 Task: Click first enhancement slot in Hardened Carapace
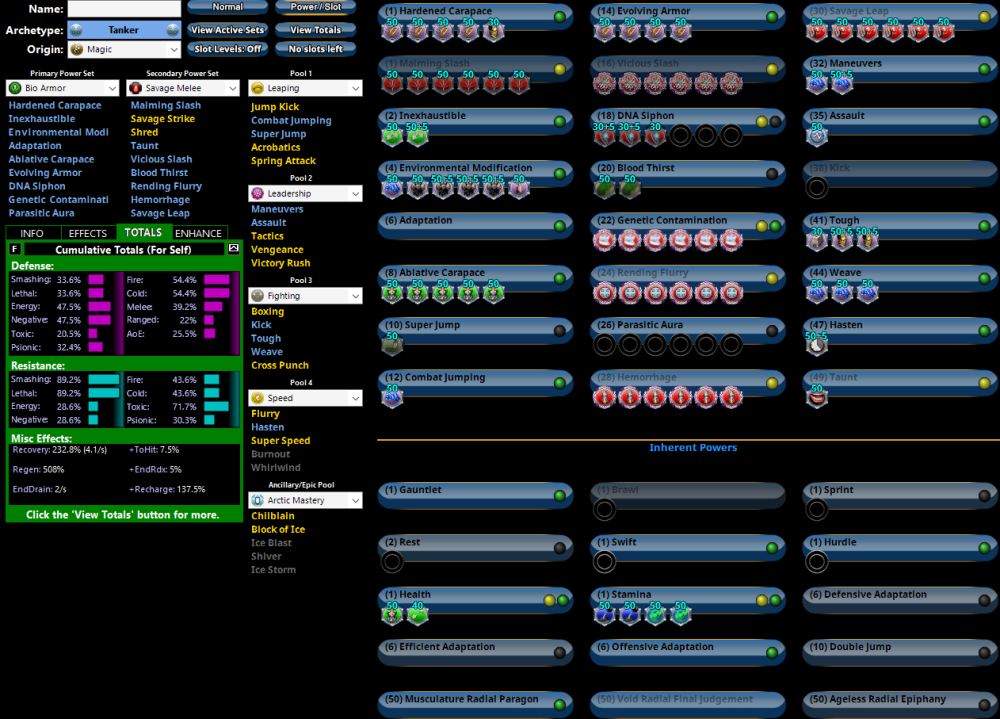[x=392, y=32]
